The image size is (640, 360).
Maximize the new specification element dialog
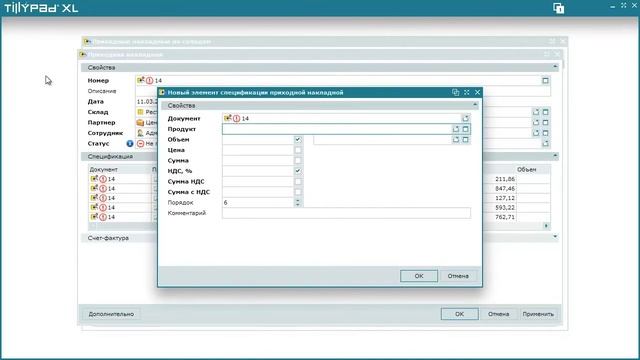point(467,92)
